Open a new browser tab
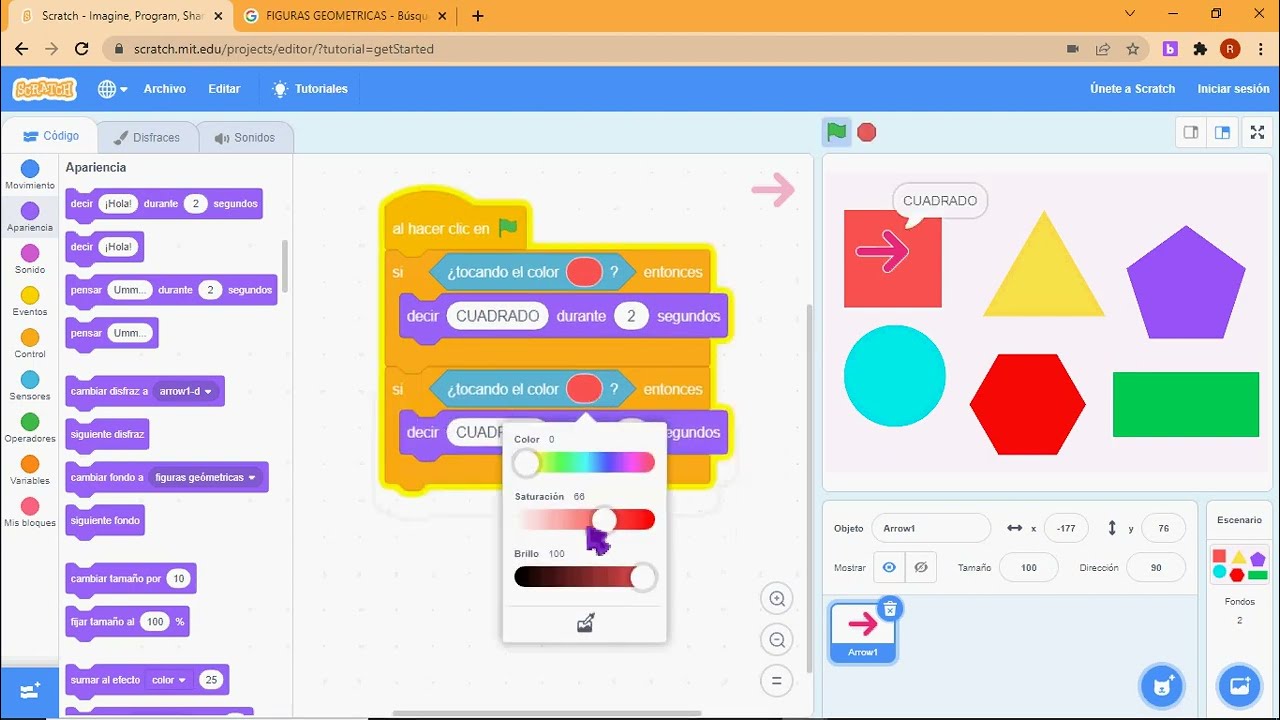1280x720 pixels. click(x=478, y=16)
